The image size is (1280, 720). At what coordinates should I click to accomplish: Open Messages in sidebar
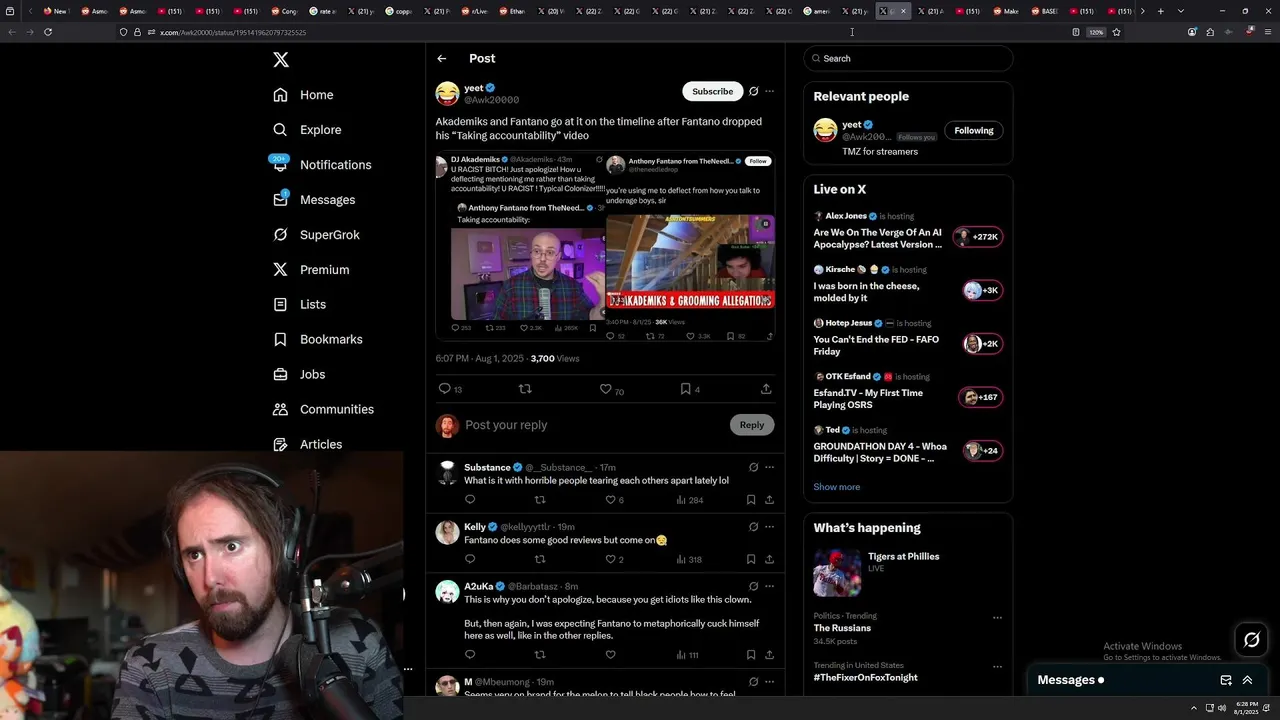(314, 200)
